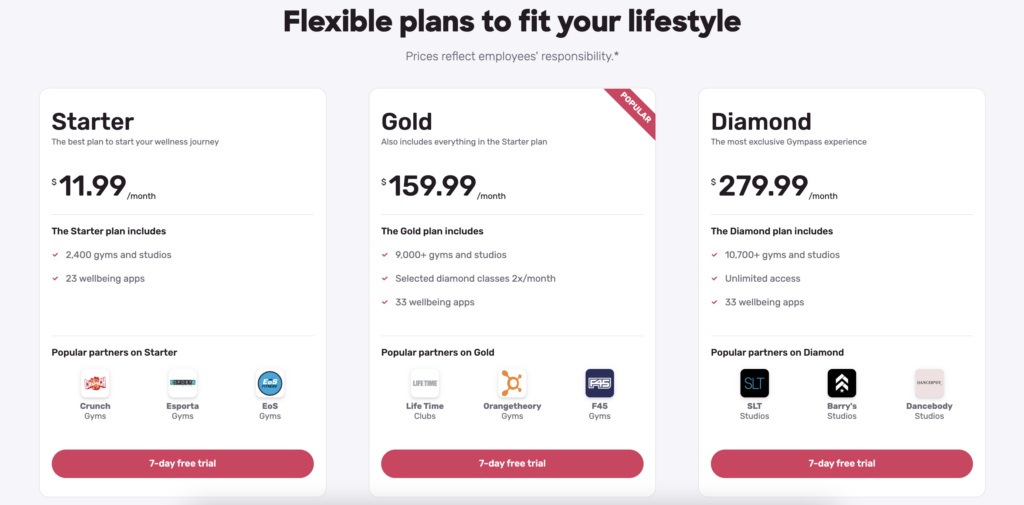Screen dimensions: 1024x505
Task: Start the Starter plan 7-day free trial
Action: click(183, 463)
